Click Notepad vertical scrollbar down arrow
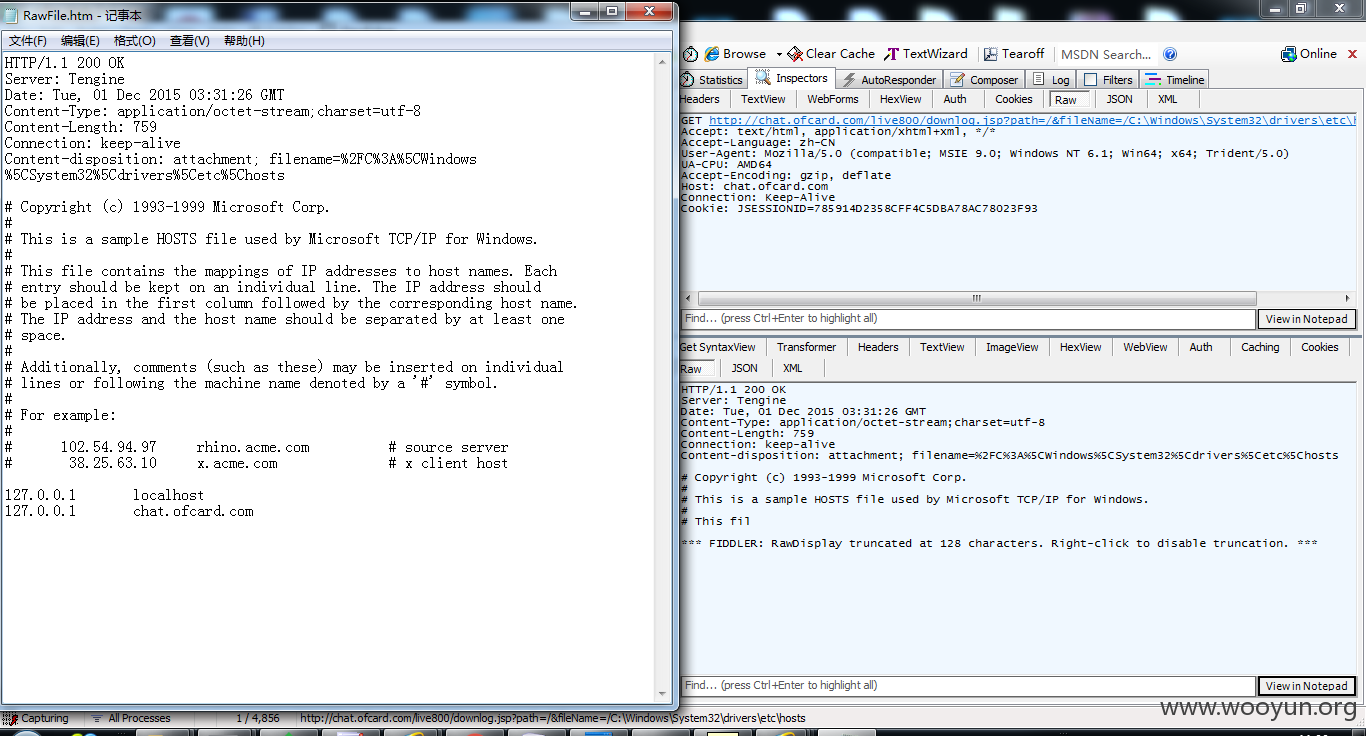The width and height of the screenshot is (1366, 736). (663, 693)
